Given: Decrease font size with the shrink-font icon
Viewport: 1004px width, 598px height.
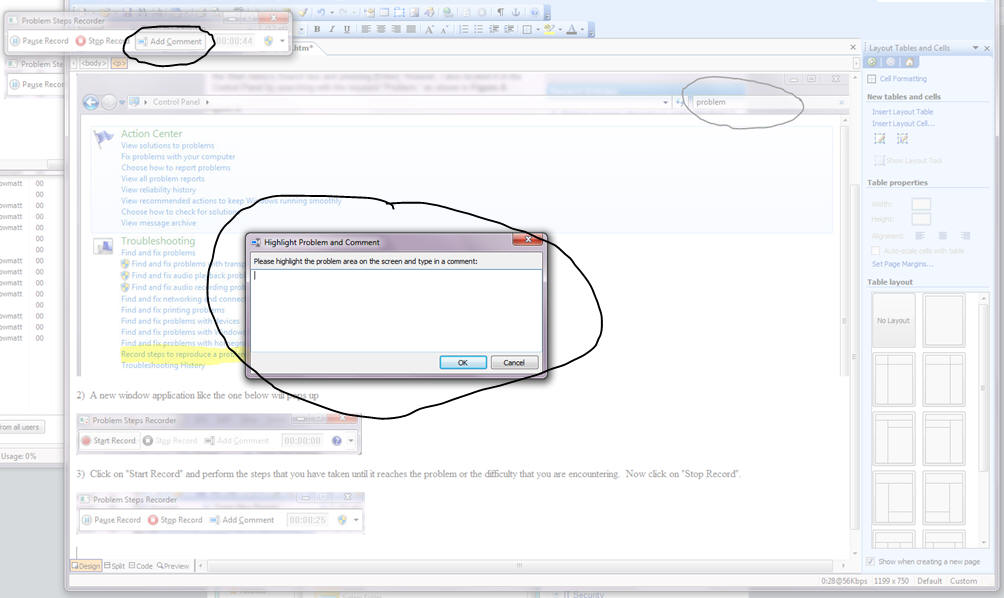Looking at the screenshot, I should (444, 29).
